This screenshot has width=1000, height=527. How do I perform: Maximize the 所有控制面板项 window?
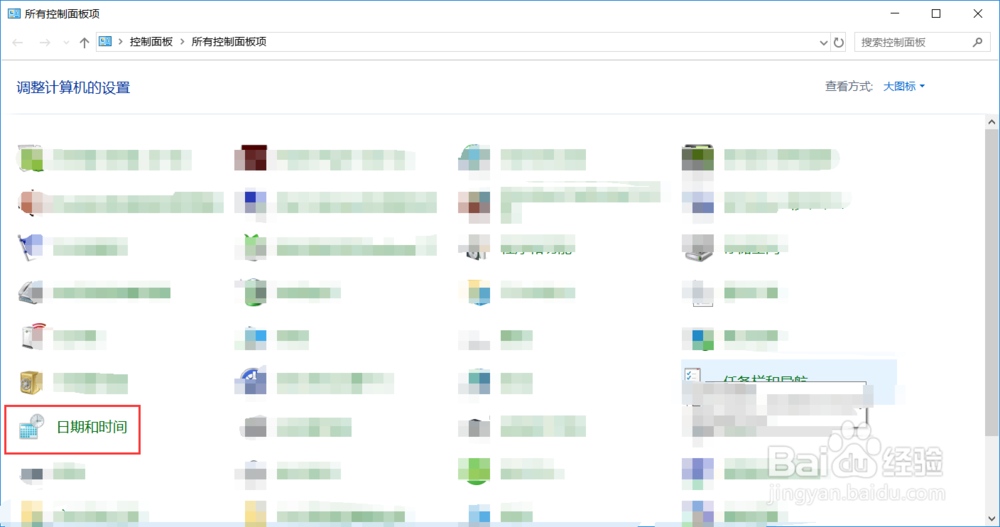point(936,13)
